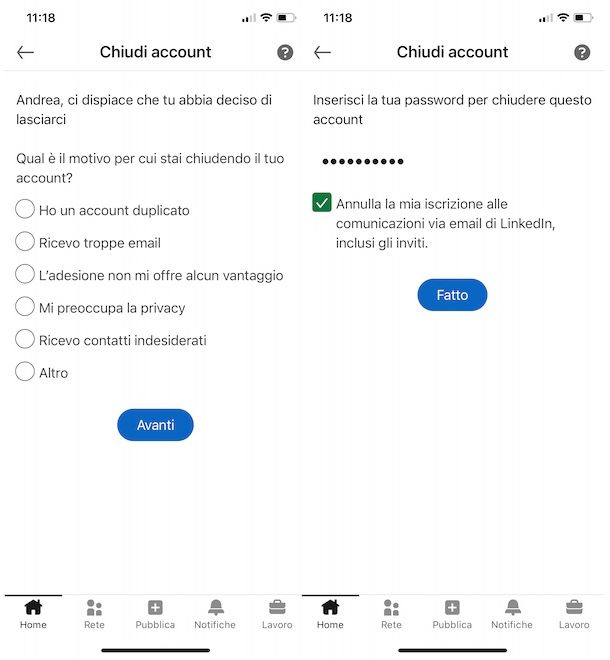
Task: Tap the Avanti button
Action: pyautogui.click(x=155, y=425)
